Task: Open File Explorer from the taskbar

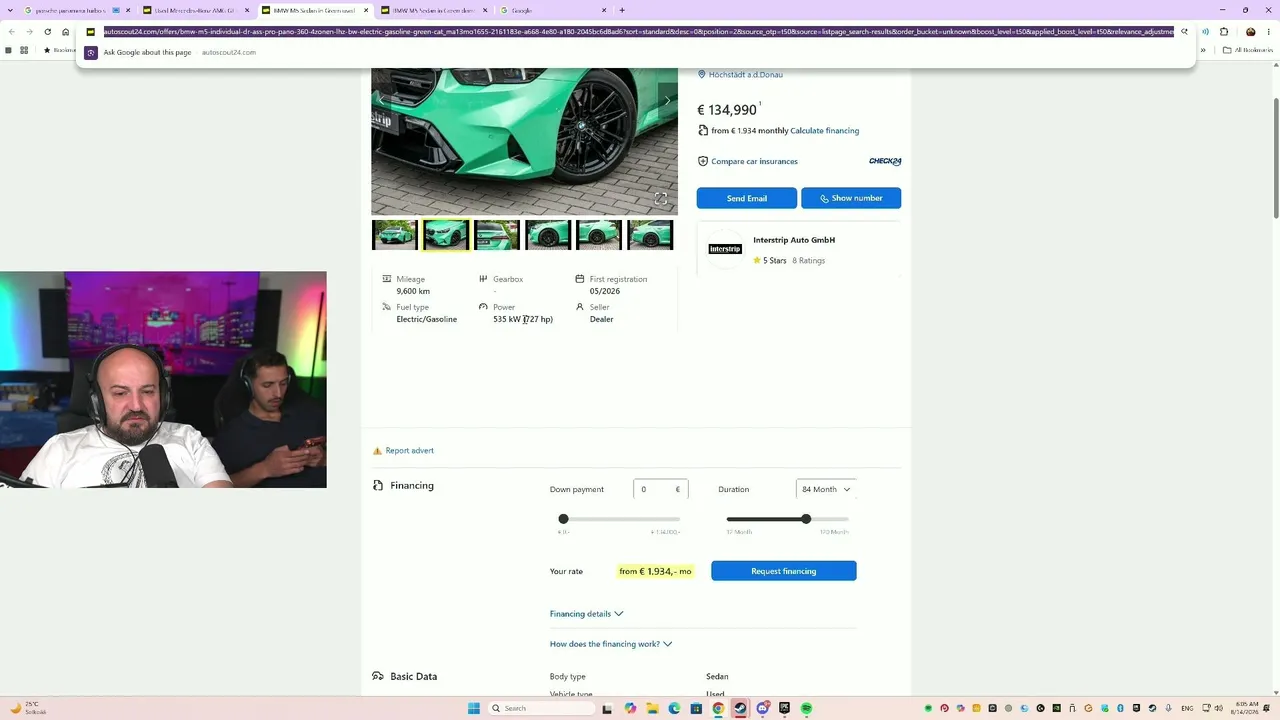Action: click(x=652, y=708)
